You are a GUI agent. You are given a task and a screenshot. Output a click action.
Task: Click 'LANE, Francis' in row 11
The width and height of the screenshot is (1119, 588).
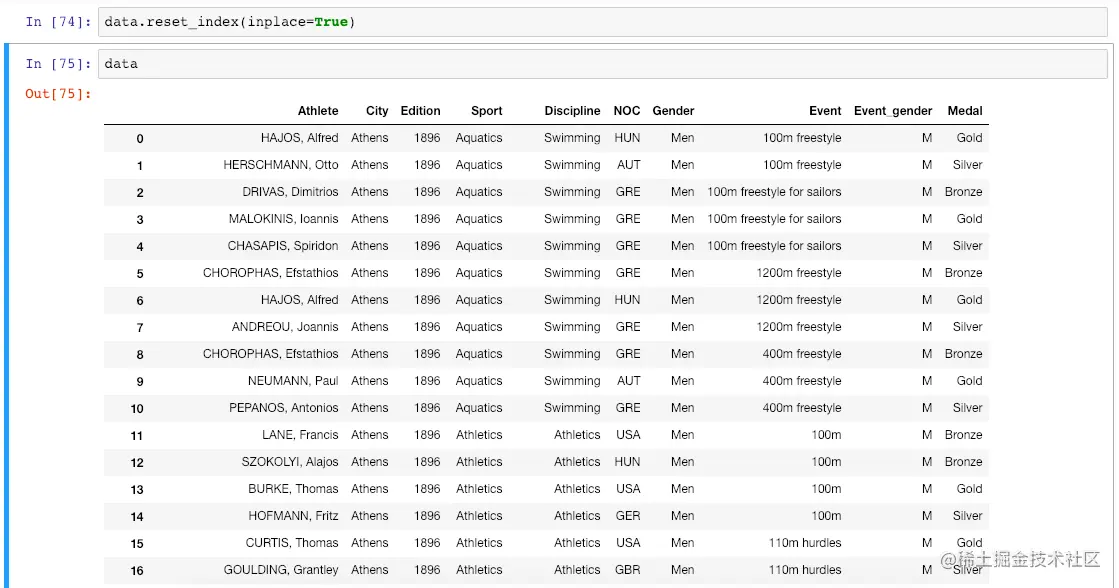click(302, 435)
